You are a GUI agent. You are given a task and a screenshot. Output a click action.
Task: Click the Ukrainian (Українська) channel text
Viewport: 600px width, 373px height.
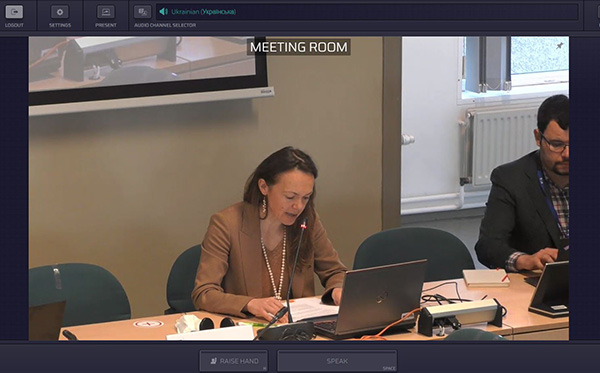(203, 12)
